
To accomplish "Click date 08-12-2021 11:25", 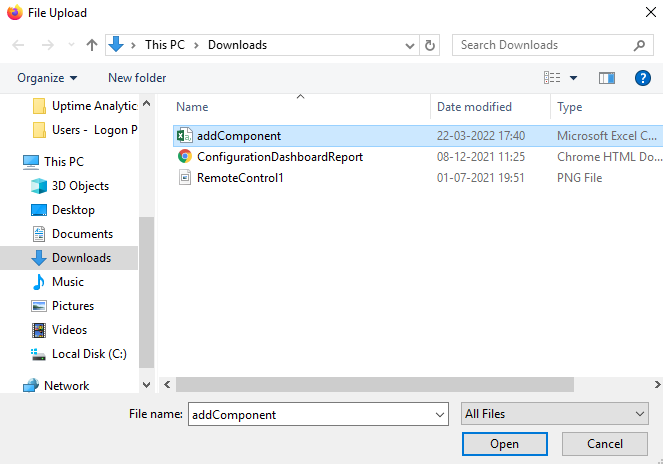I will [481, 157].
